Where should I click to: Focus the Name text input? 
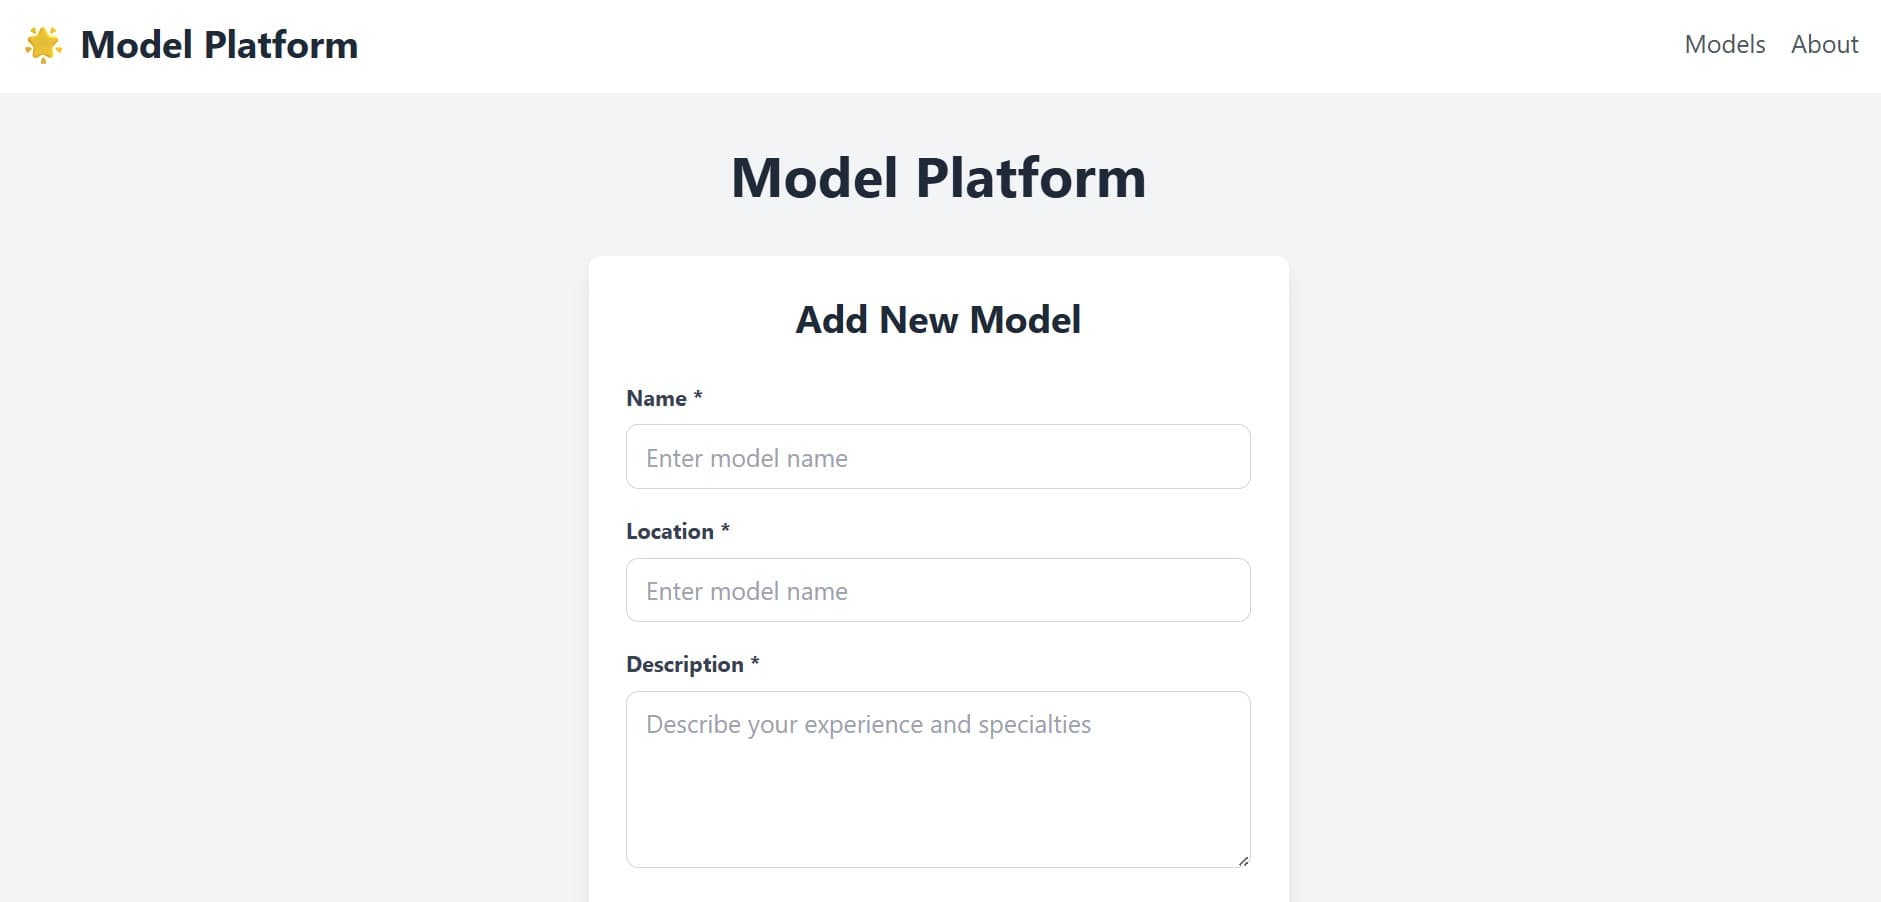(x=938, y=457)
